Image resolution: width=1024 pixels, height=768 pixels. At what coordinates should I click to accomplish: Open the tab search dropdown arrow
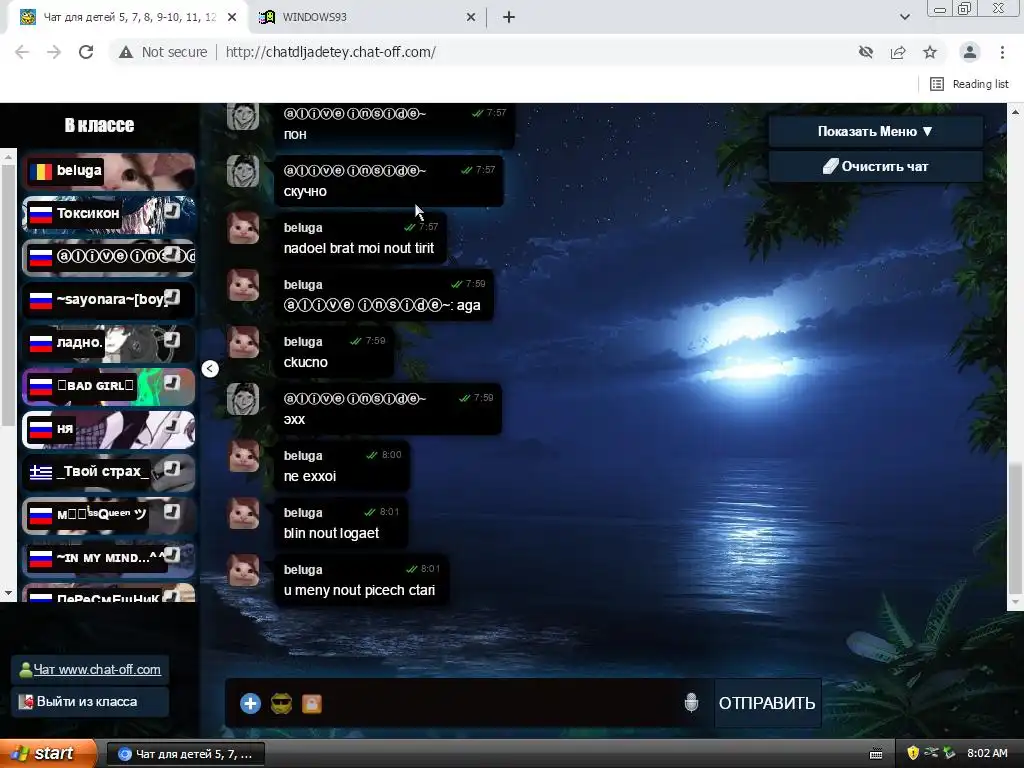click(x=904, y=17)
